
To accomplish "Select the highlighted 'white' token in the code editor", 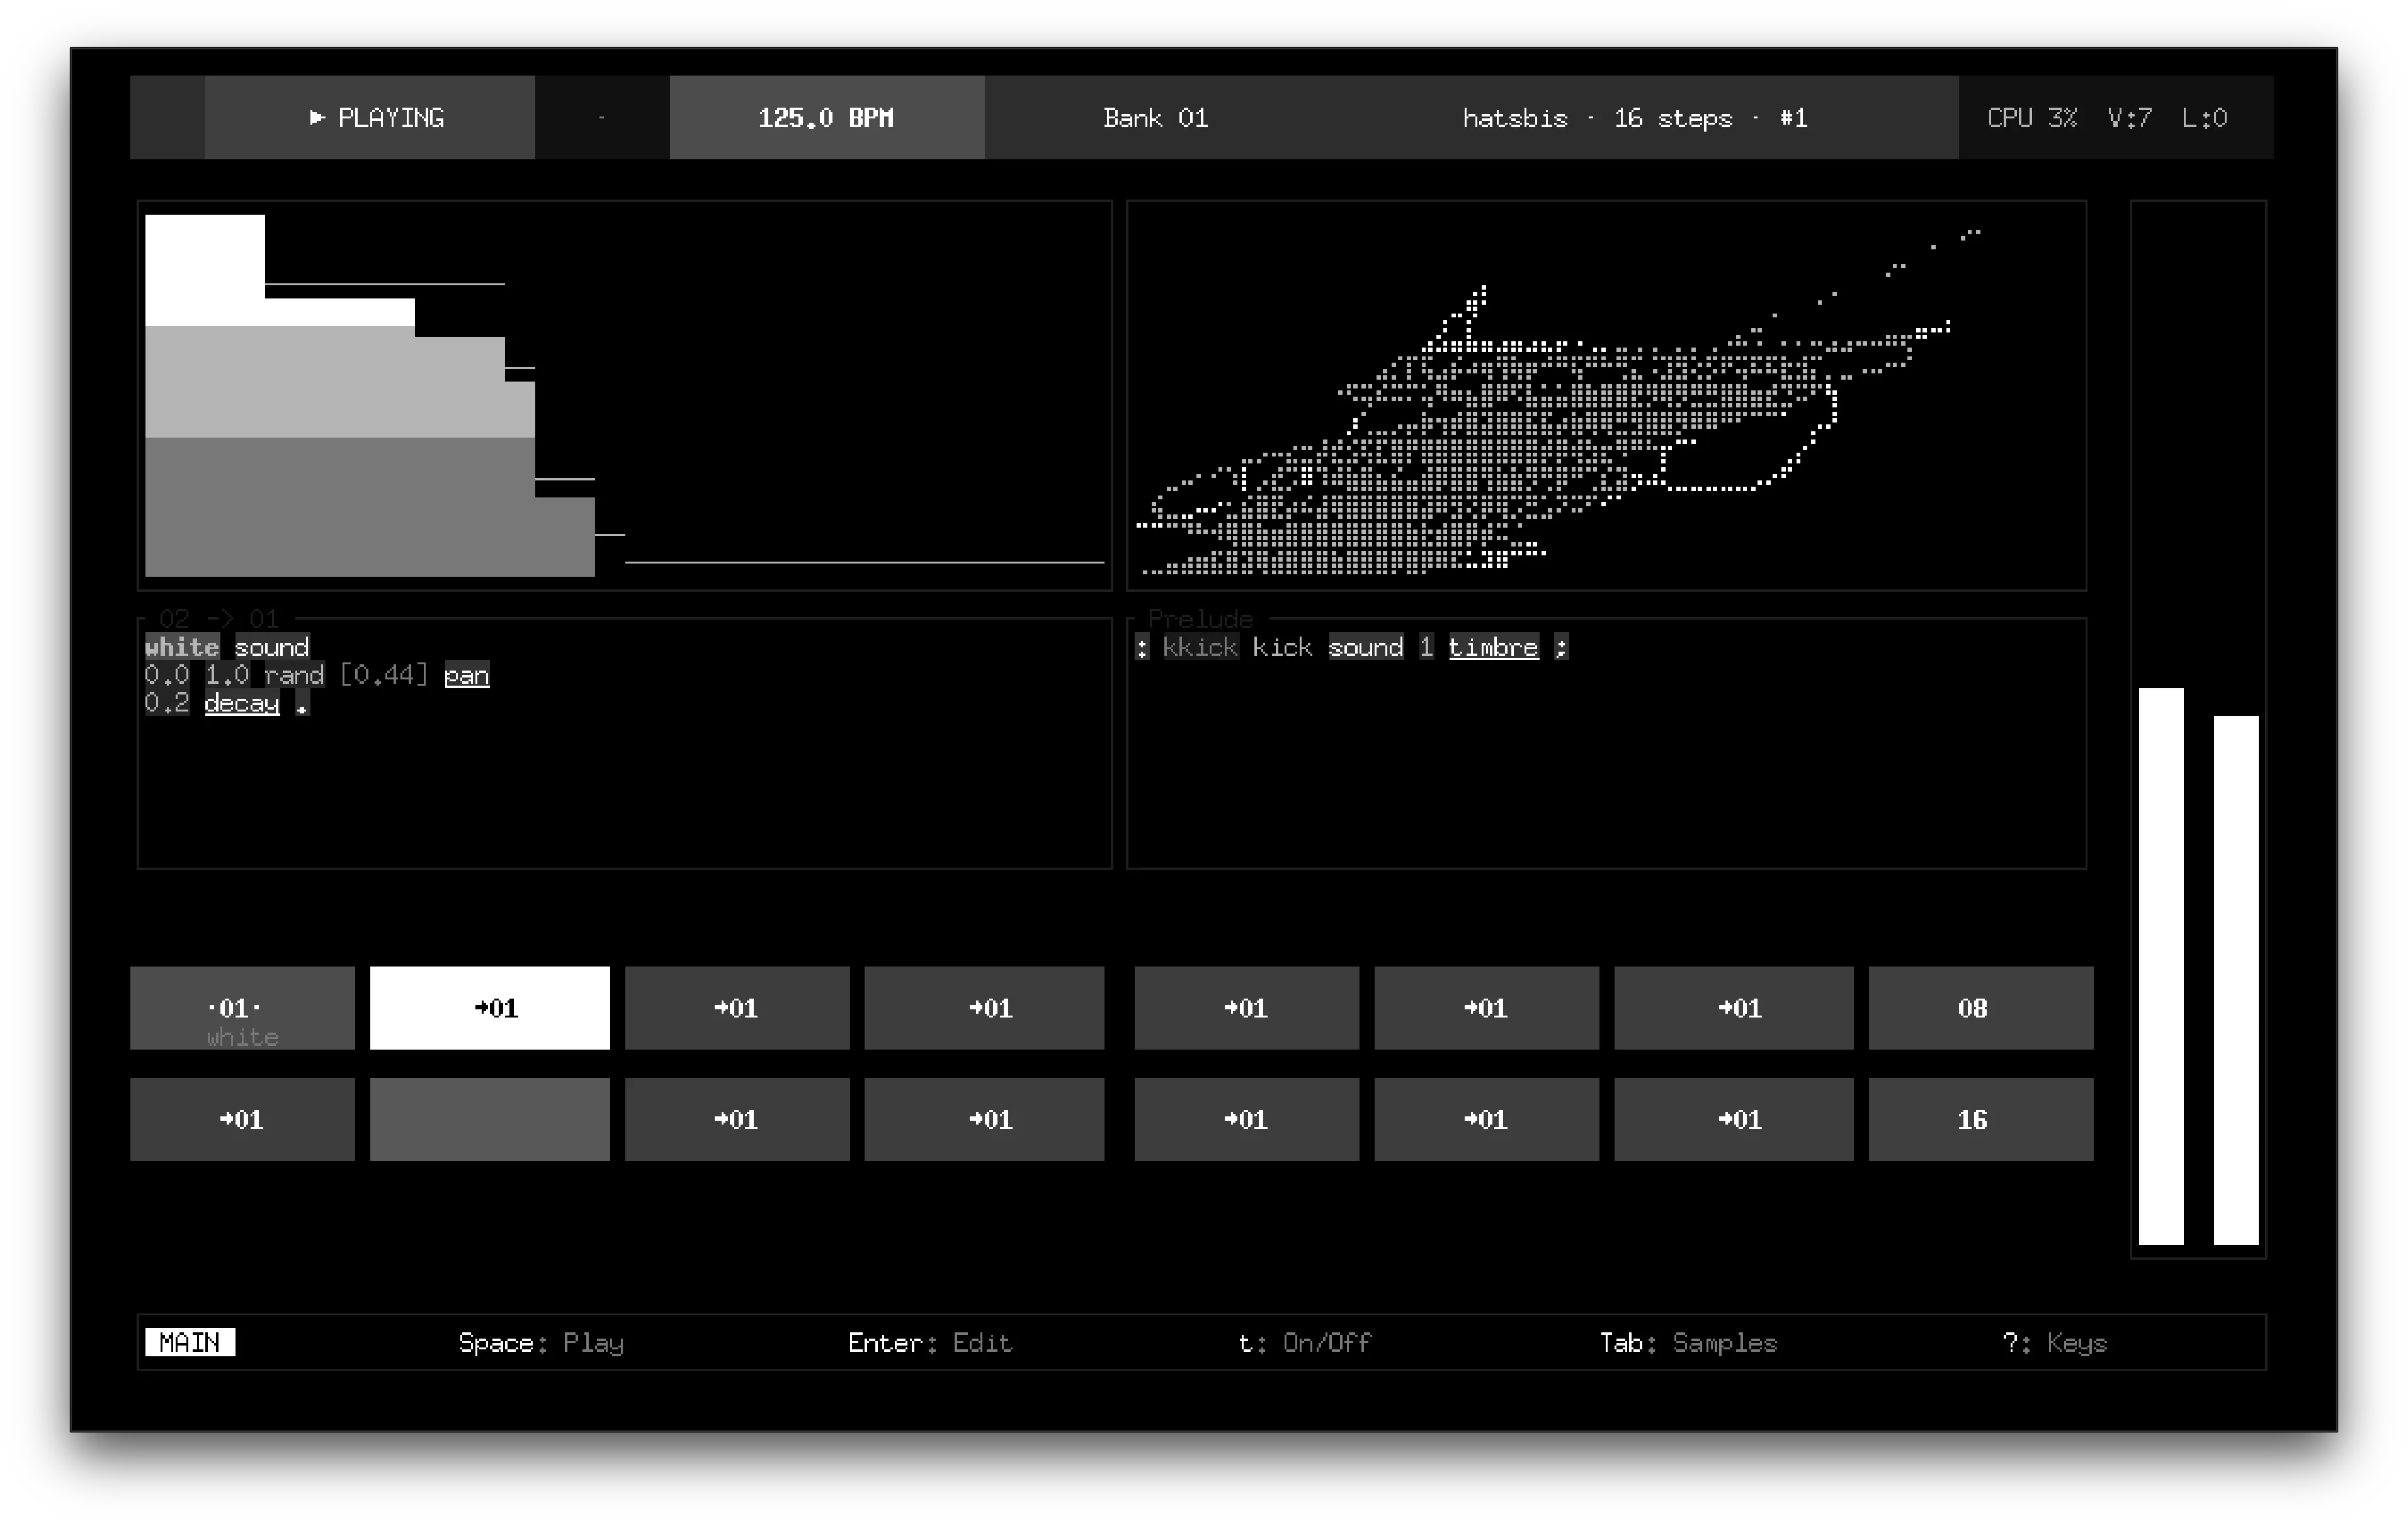I will click(x=181, y=647).
